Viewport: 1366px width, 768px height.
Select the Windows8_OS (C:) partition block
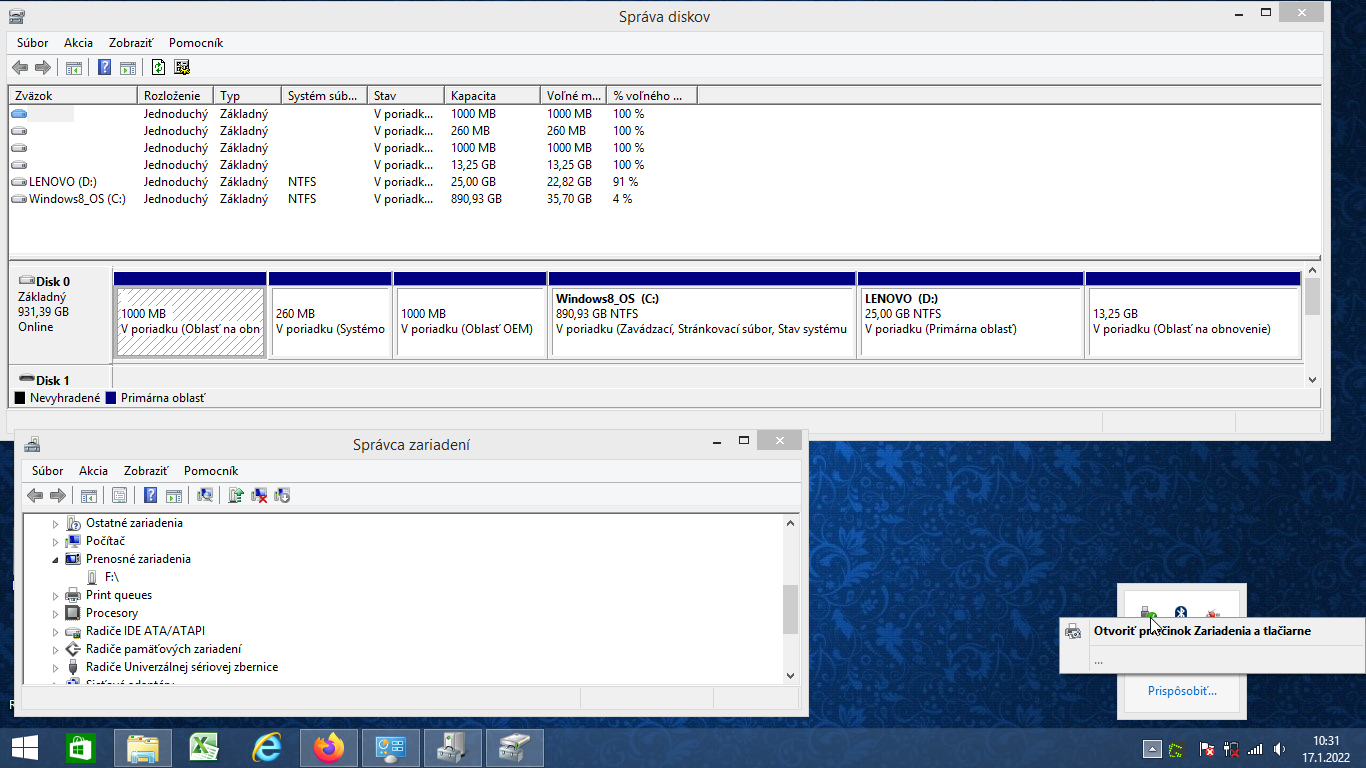pos(702,322)
